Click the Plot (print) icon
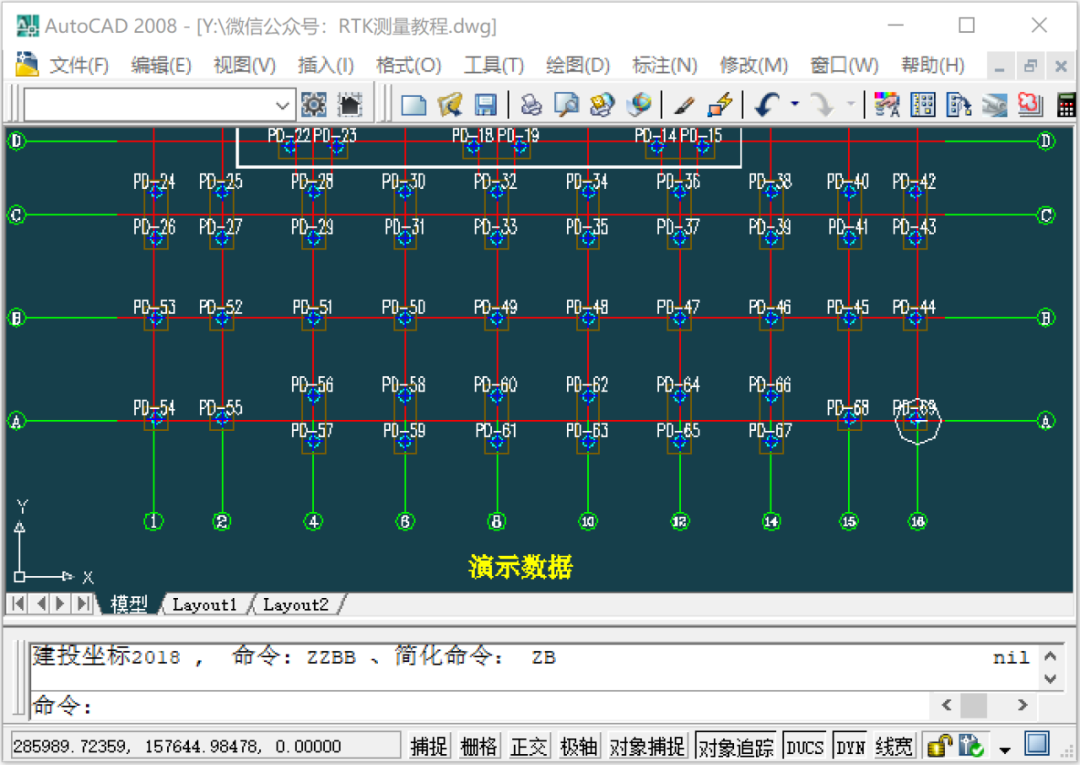This screenshot has width=1080, height=765. pos(530,104)
